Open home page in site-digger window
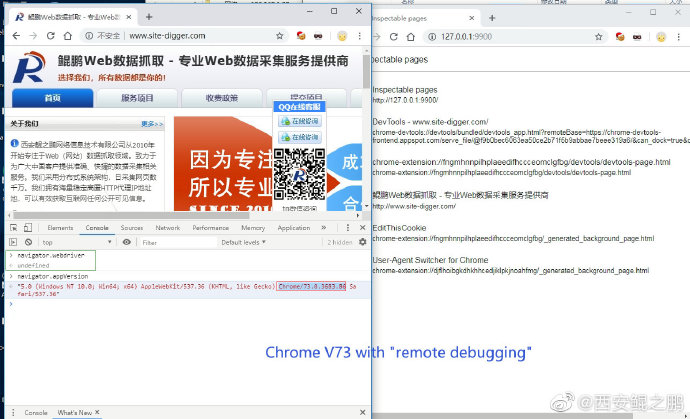 click(67, 36)
